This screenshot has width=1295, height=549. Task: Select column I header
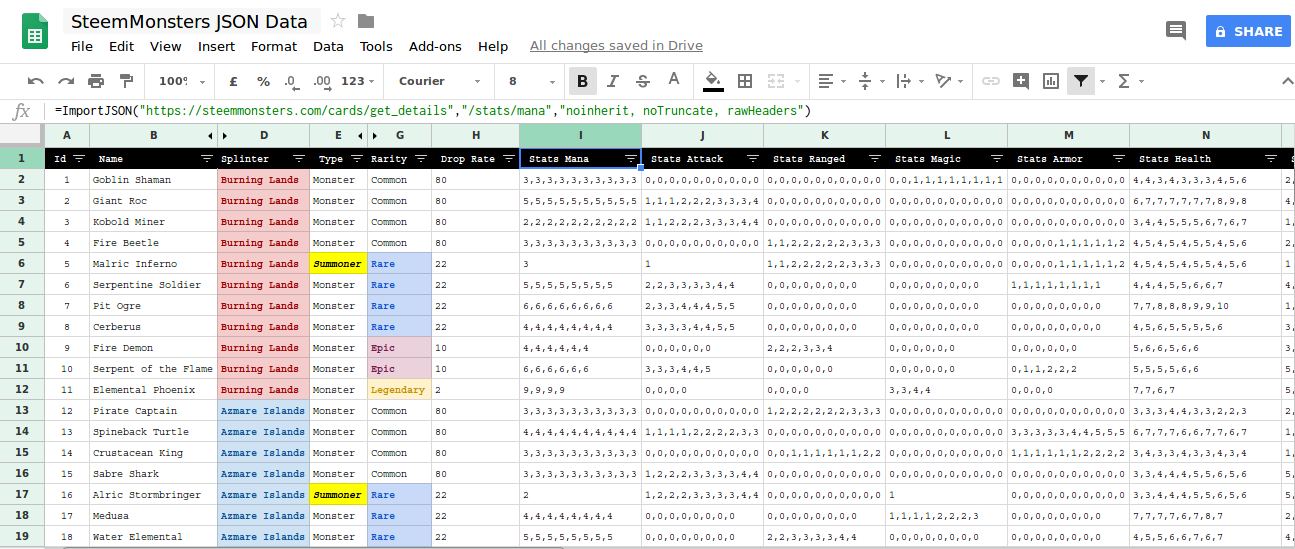tap(580, 135)
